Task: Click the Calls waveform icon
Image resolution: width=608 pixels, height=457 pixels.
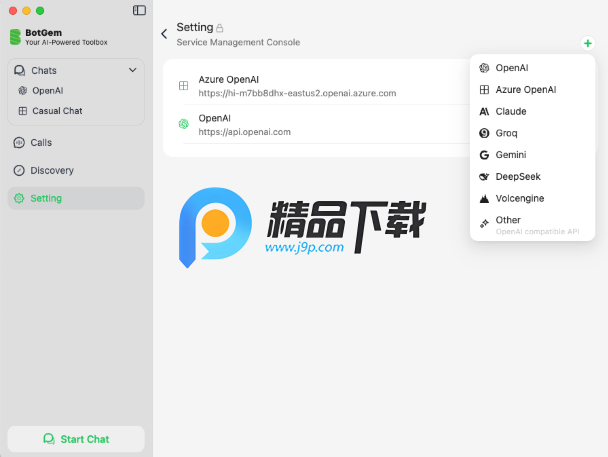Action: point(19,143)
